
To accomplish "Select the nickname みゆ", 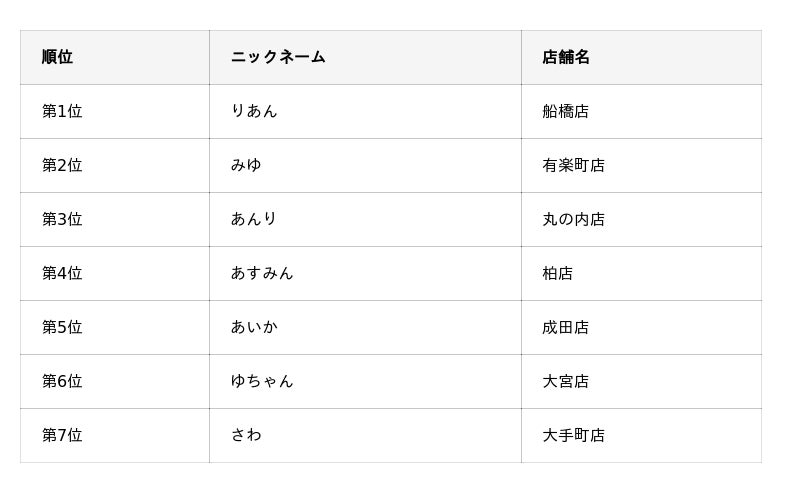I will pos(246,166).
